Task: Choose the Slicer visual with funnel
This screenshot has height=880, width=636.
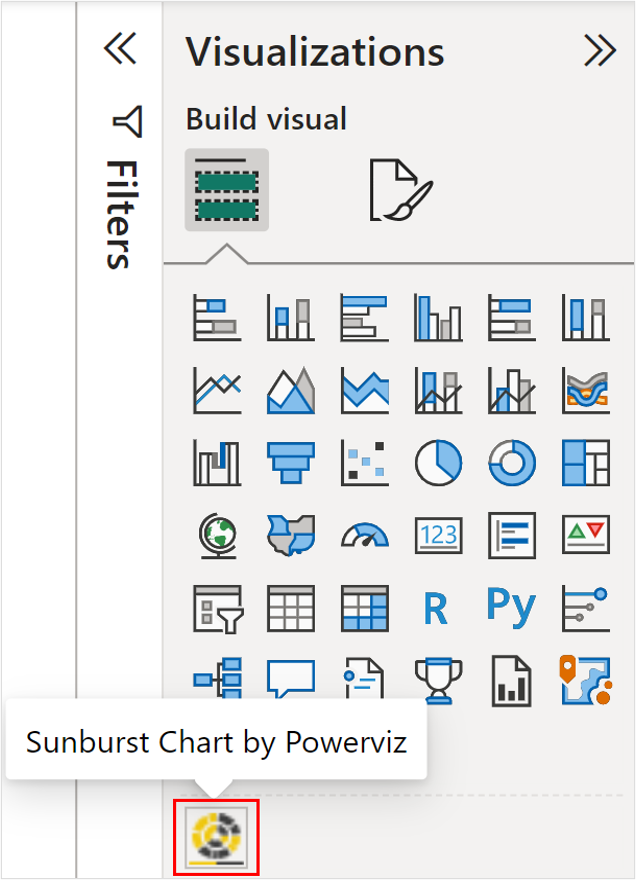Action: (217, 608)
